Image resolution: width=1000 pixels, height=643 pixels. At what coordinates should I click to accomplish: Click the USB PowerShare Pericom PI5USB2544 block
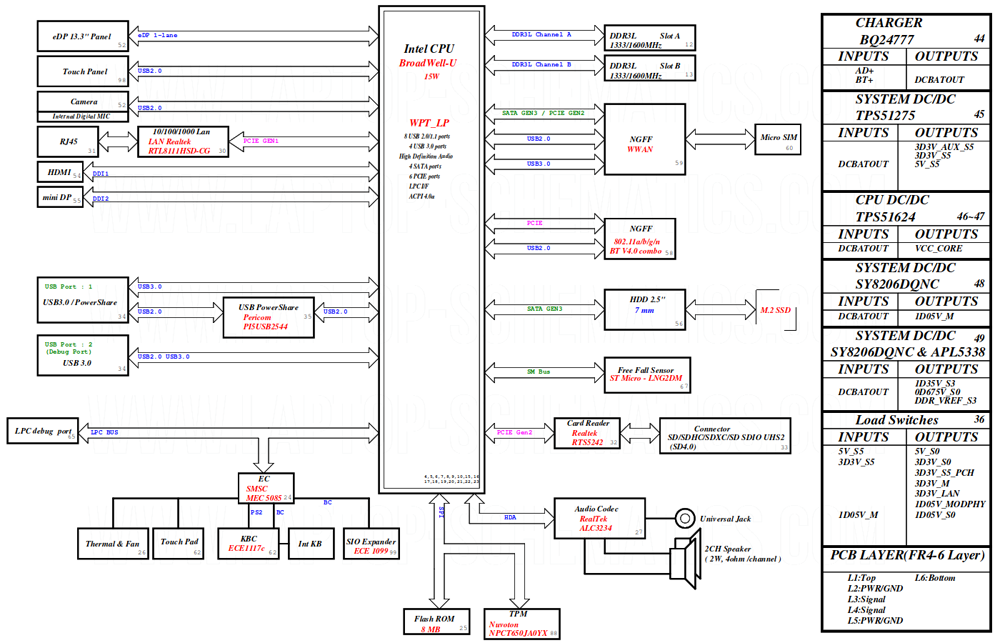268,317
